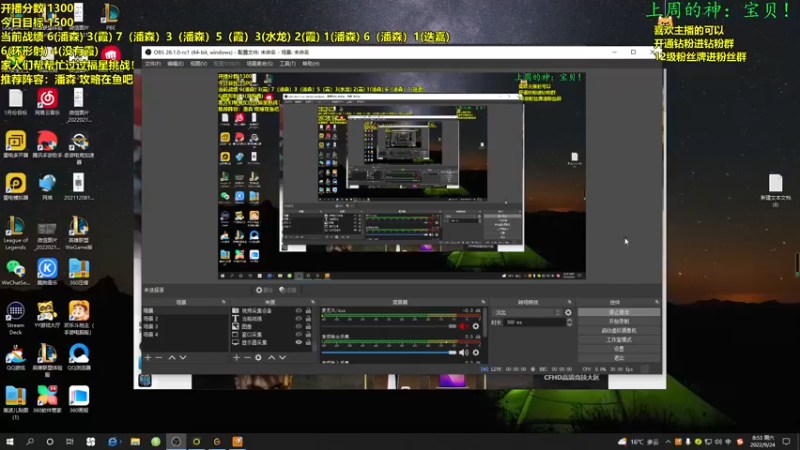Pop out the Scenes dock panel
The width and height of the screenshot is (800, 450).
pos(223,302)
